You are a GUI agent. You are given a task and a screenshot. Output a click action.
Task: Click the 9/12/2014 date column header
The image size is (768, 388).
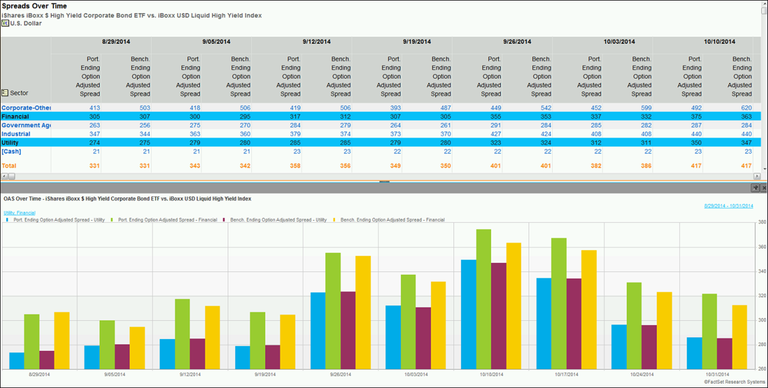click(x=316, y=42)
